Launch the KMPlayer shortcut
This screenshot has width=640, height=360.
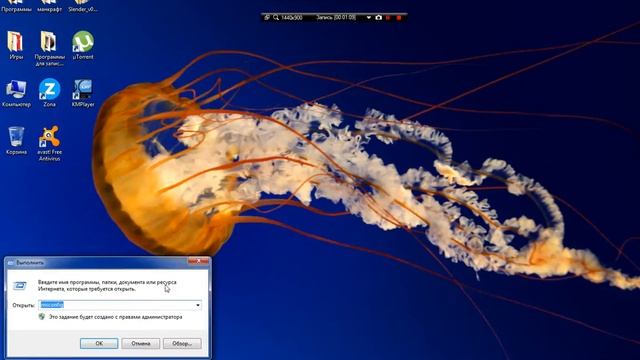click(83, 93)
